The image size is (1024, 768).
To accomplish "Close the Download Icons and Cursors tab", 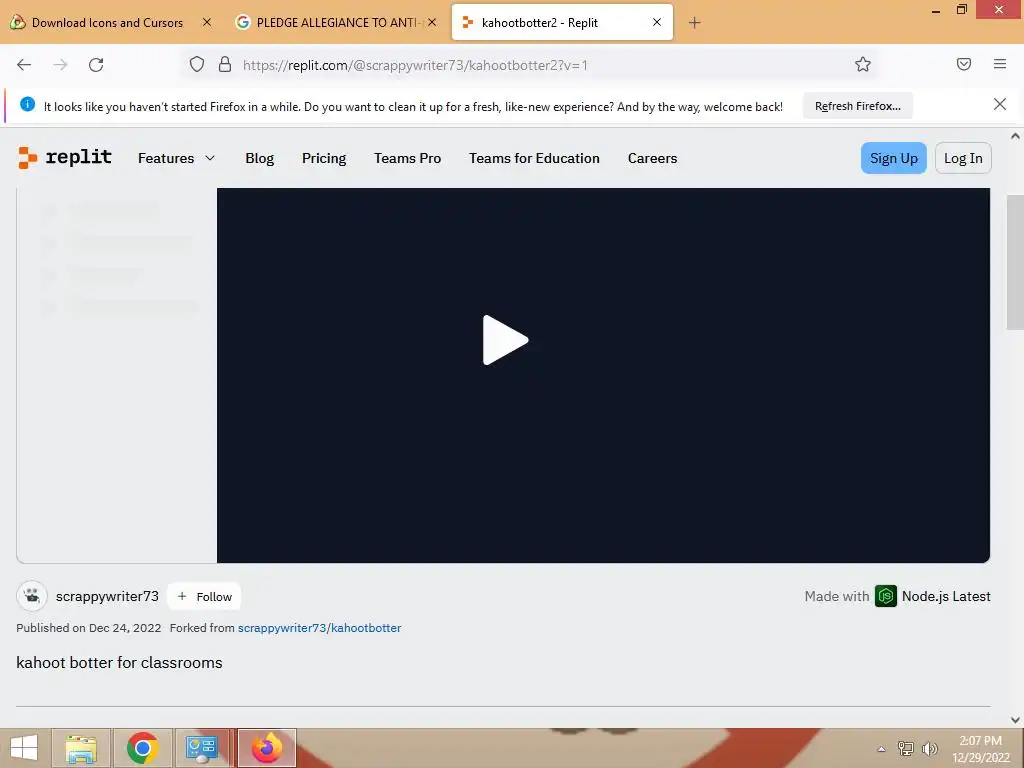I will [206, 22].
